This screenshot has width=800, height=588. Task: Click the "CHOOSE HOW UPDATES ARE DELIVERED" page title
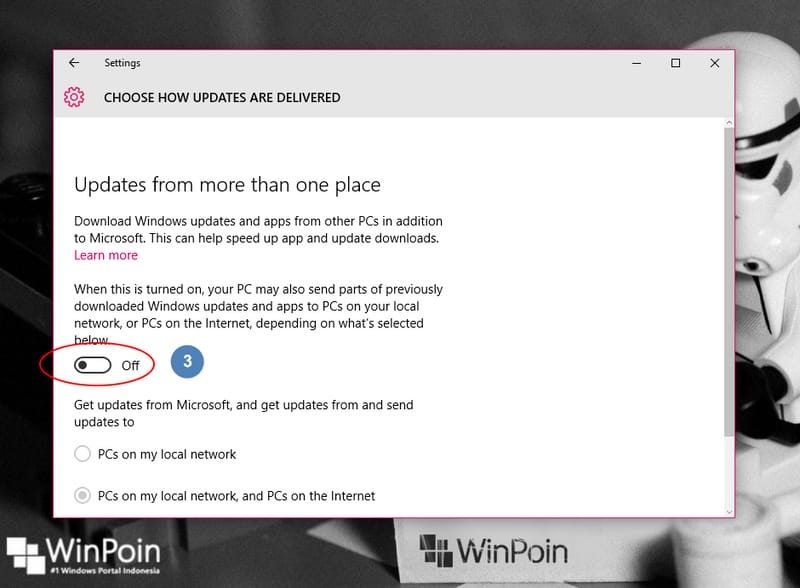click(222, 98)
